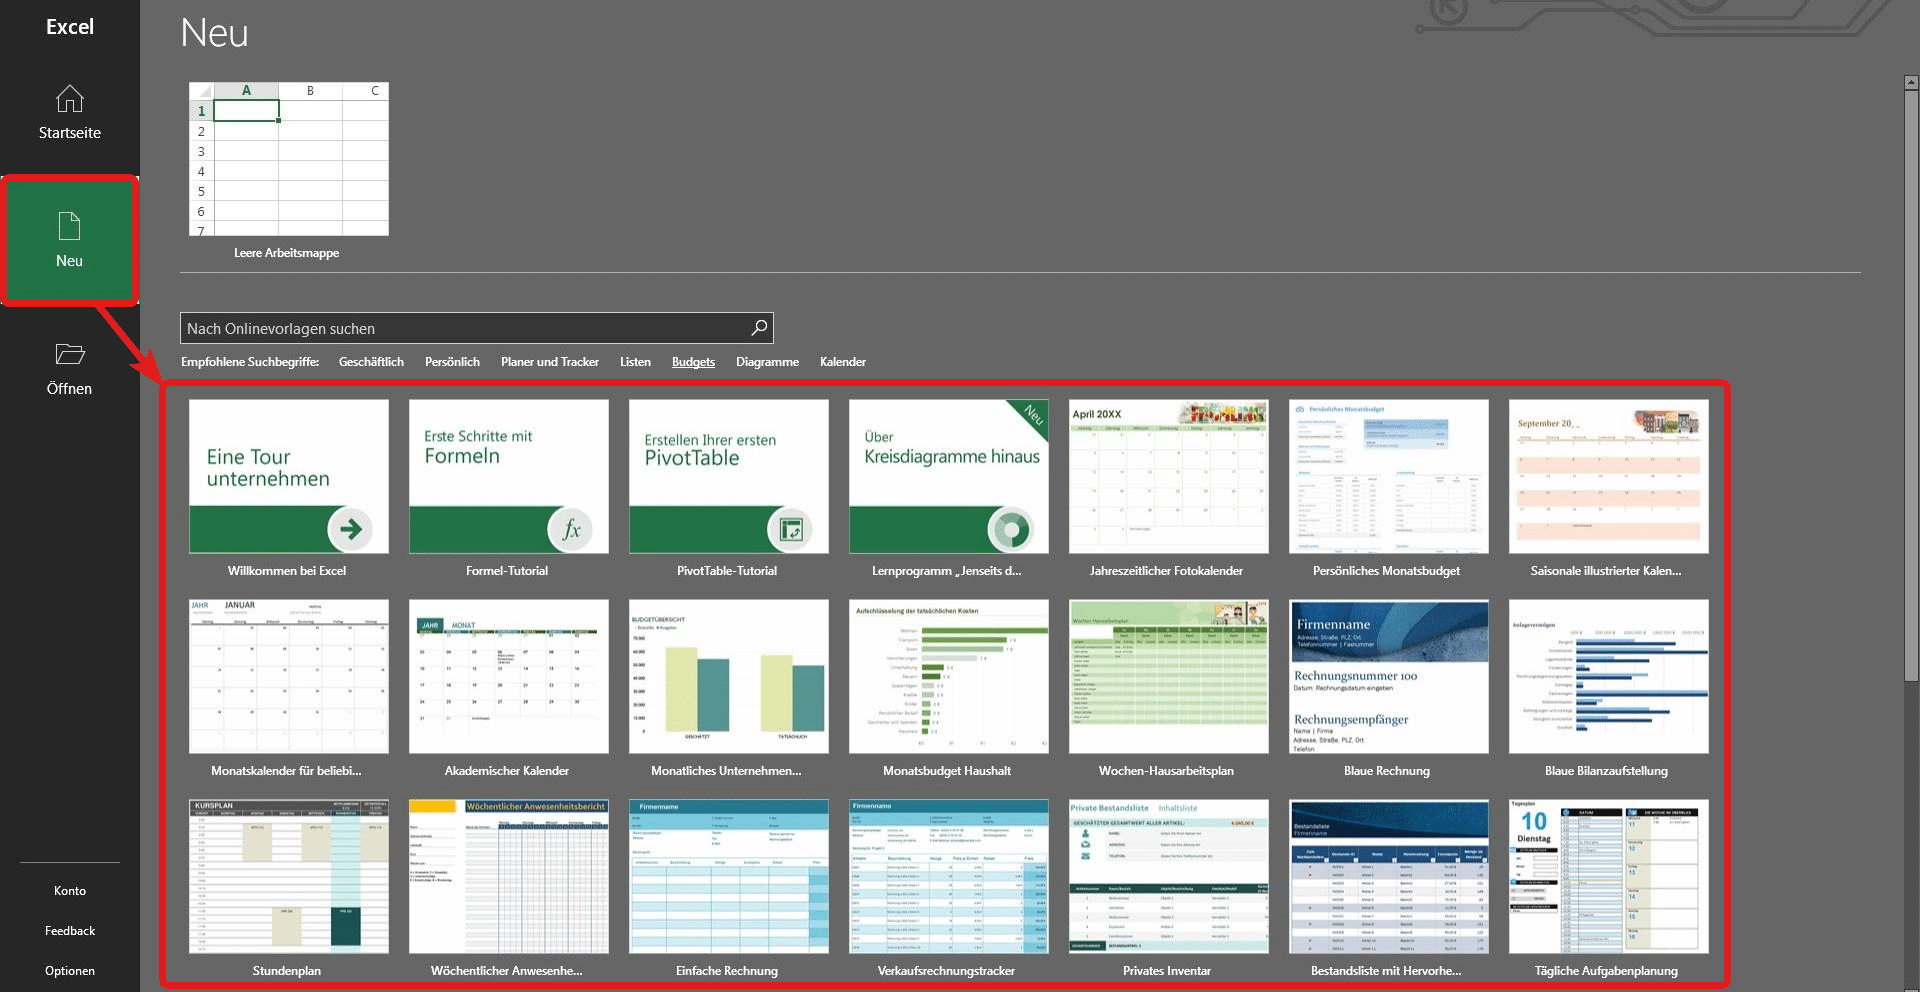1920x992 pixels.
Task: Send Feedback from the sidebar
Action: [69, 931]
